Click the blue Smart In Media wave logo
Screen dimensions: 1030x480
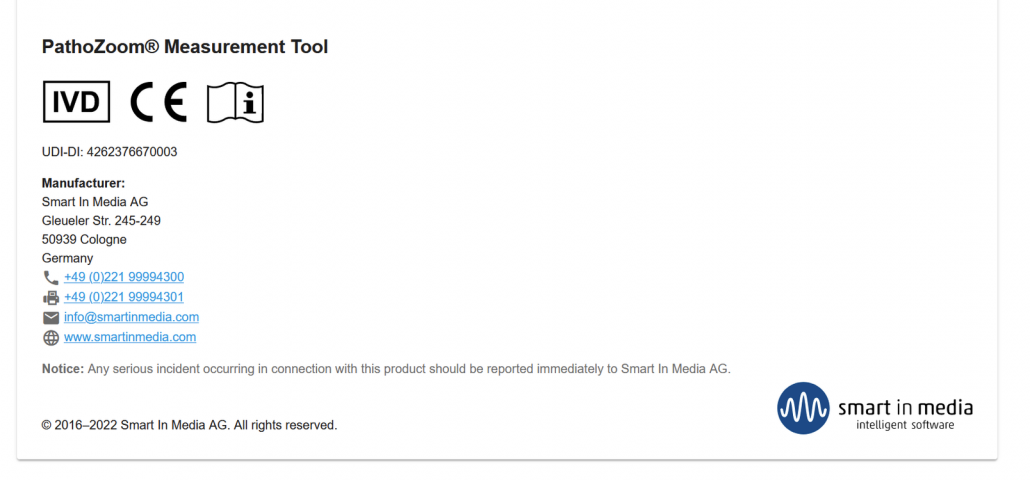click(803, 408)
